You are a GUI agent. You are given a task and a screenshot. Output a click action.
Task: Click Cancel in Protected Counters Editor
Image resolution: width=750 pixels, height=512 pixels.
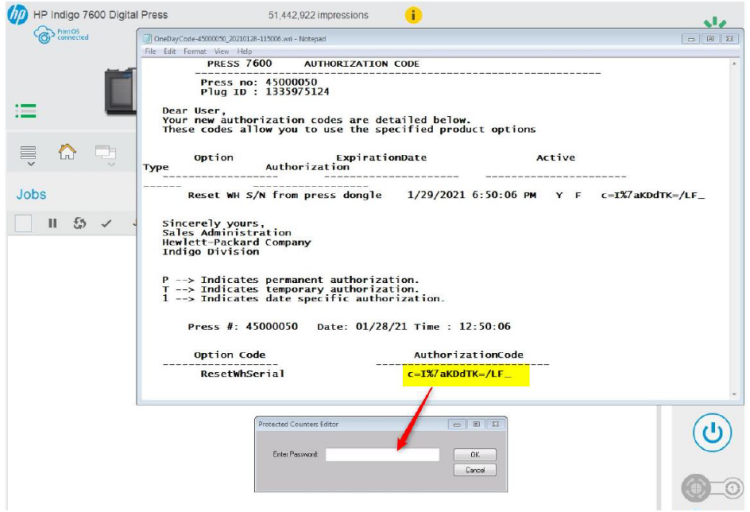click(474, 470)
